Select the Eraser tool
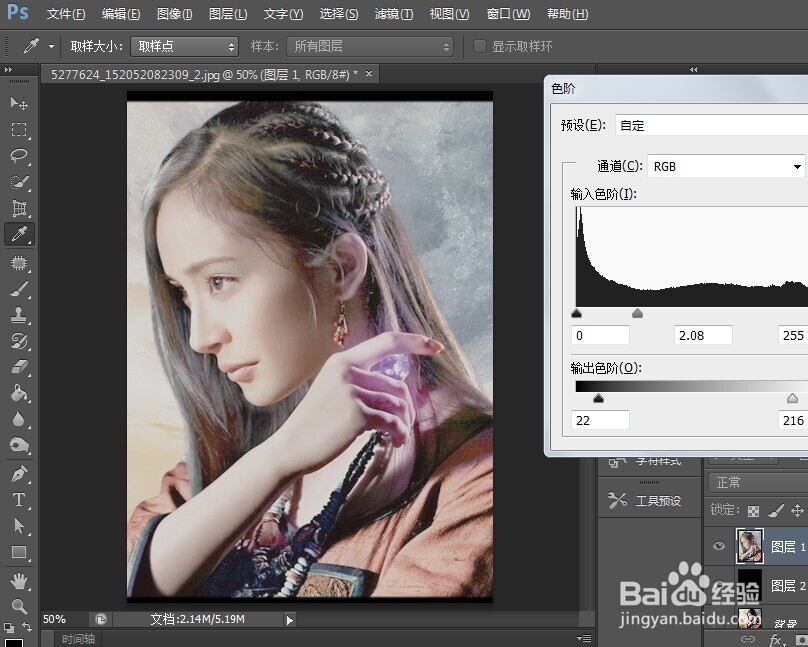Screen dimensions: 808x647 point(19,367)
